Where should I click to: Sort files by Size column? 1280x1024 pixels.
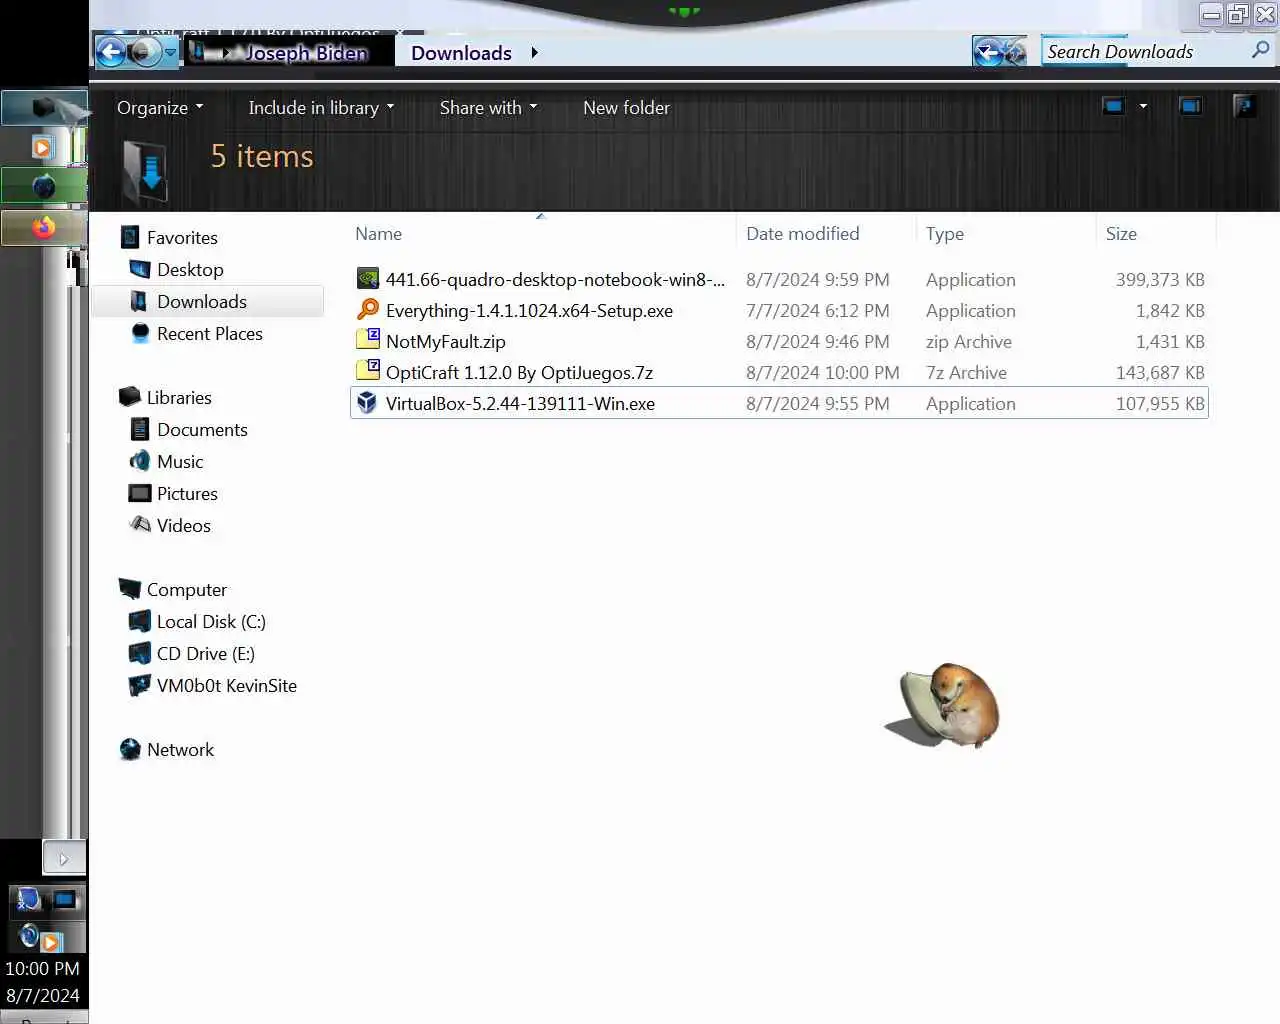pos(1155,233)
